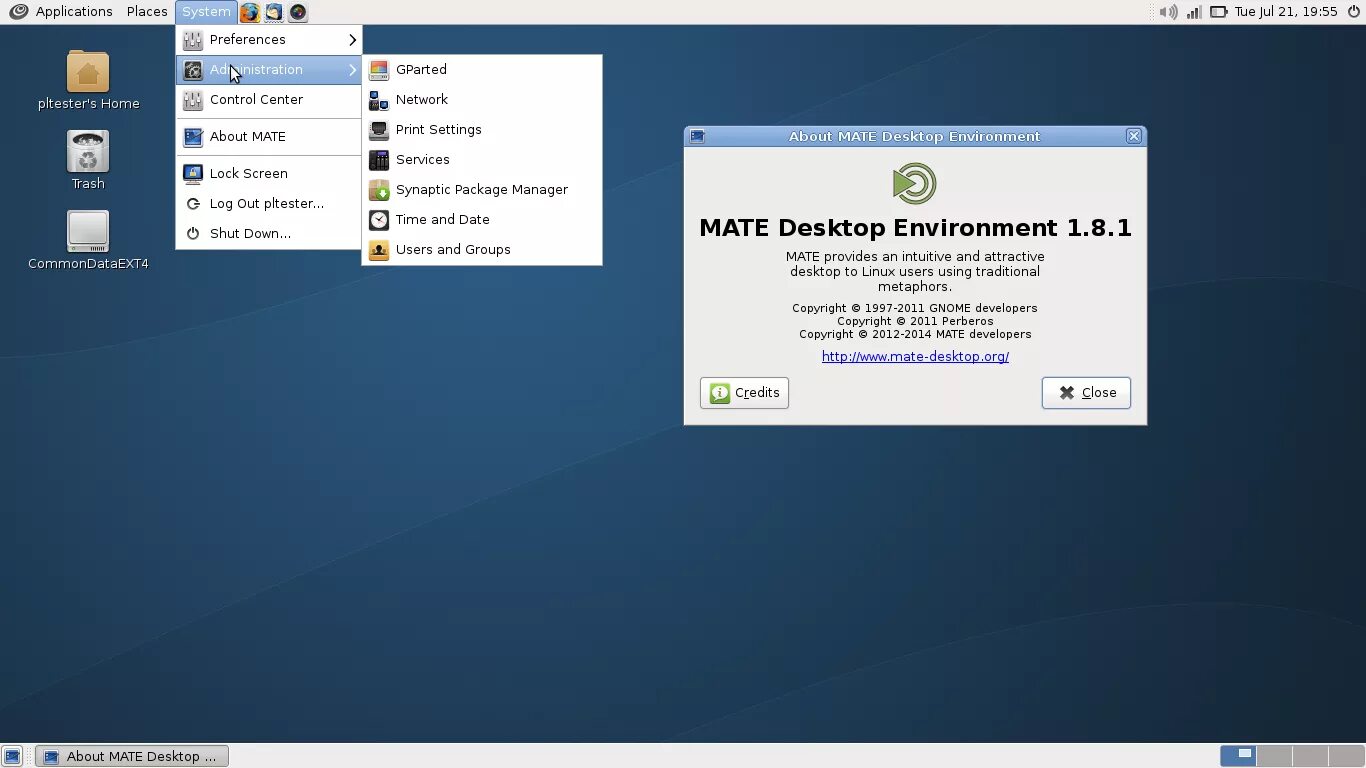Click the window menu icon in About dialog titlebar
Viewport: 1366px width, 768px height.
coord(698,136)
